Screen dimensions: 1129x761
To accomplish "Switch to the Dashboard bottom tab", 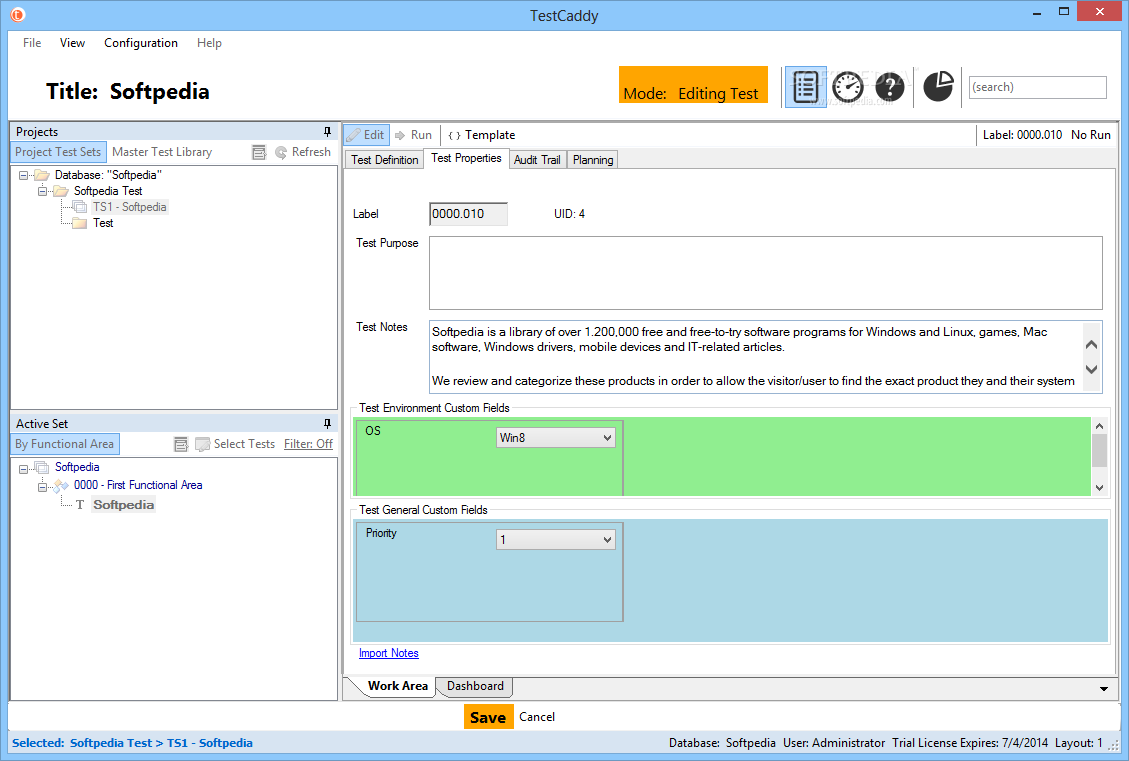I will (x=475, y=686).
